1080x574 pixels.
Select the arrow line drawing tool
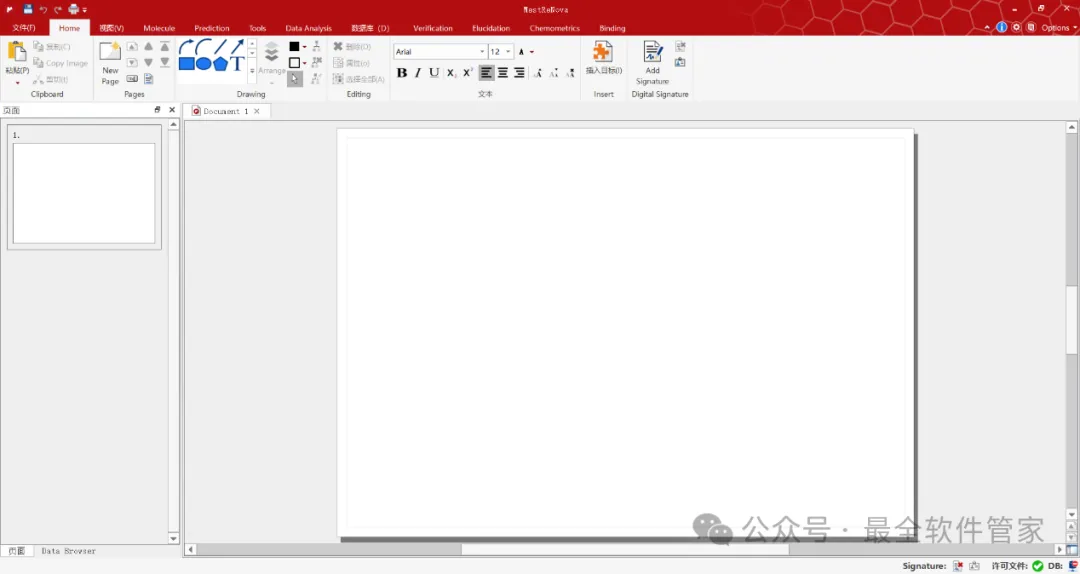pos(237,47)
